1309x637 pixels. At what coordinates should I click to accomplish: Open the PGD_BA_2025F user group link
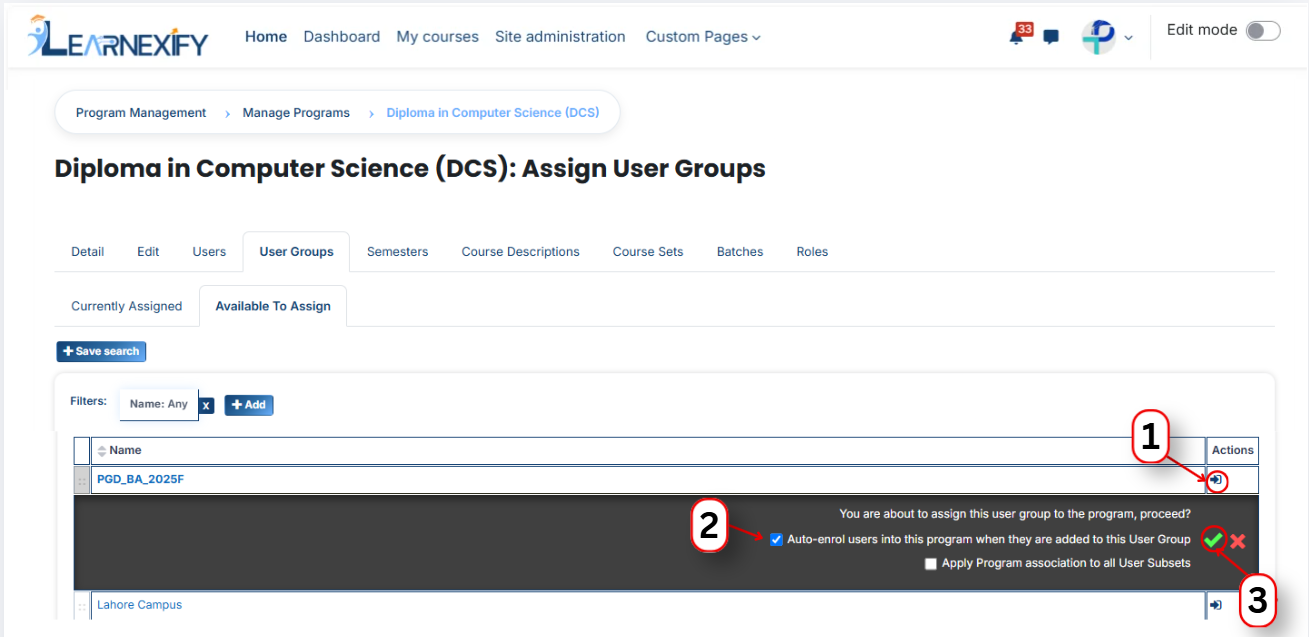point(140,480)
